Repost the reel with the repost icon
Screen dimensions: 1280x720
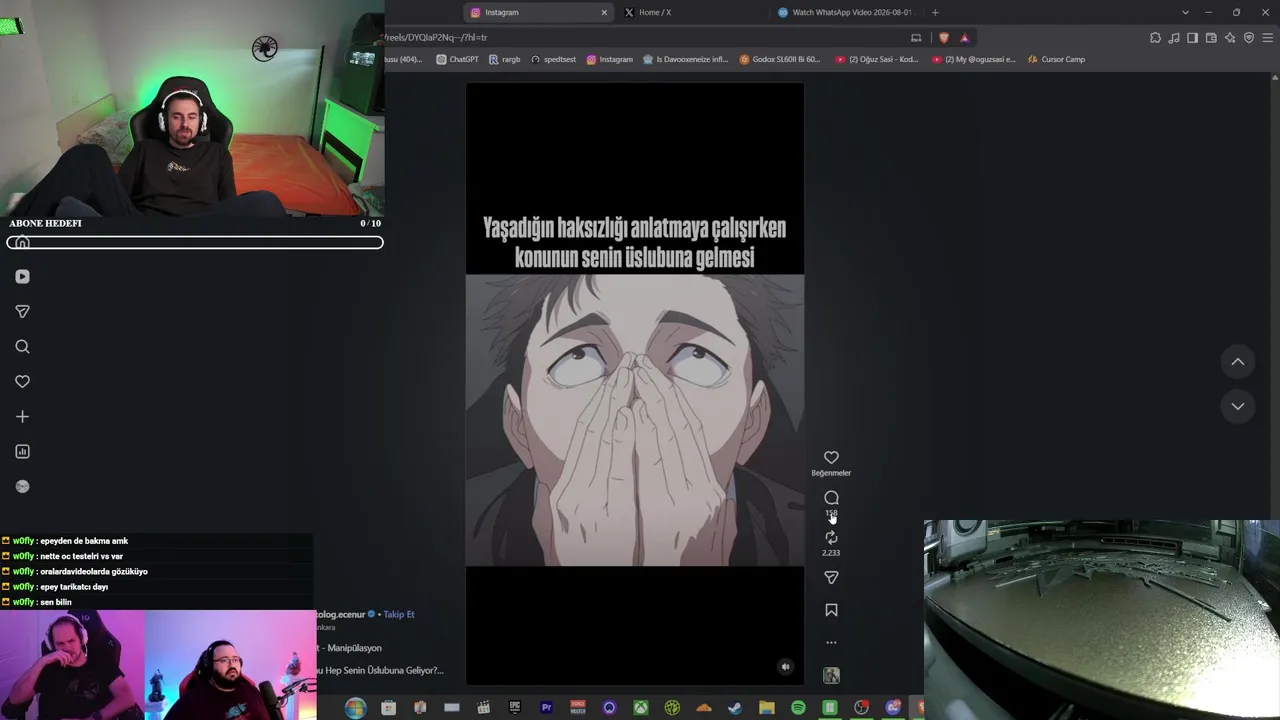[831, 537]
